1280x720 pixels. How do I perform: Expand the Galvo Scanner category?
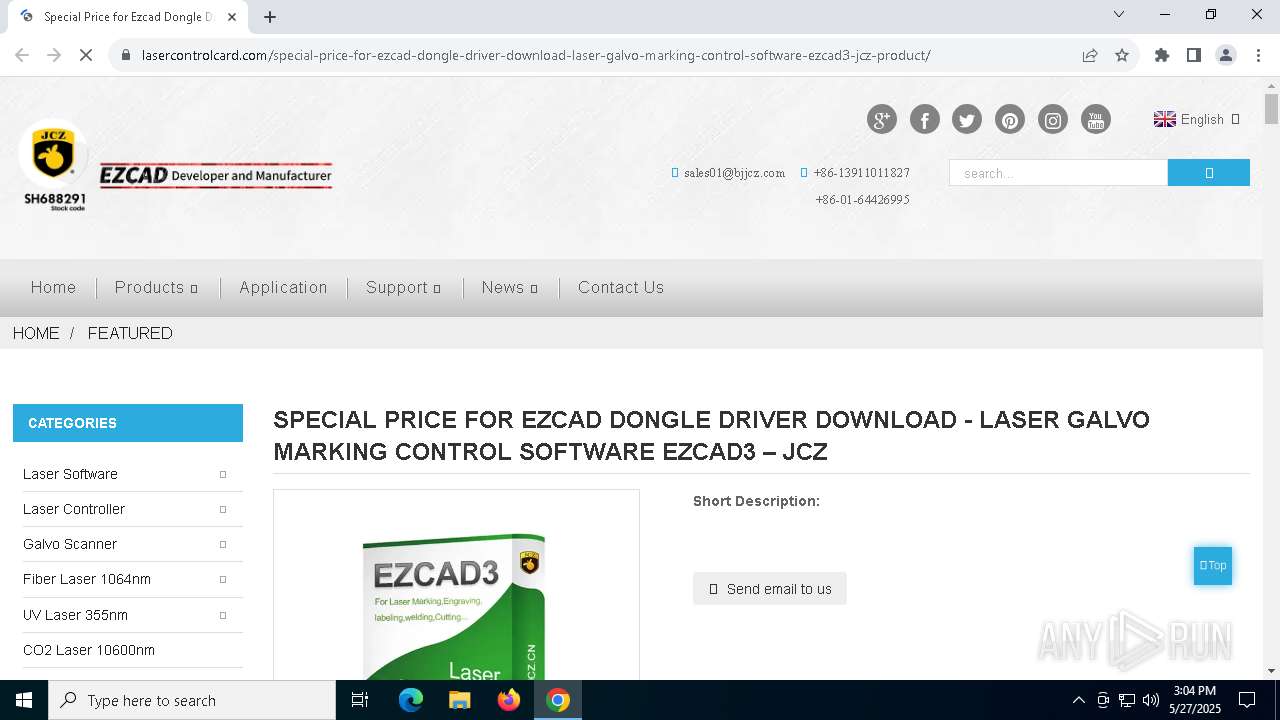point(223,544)
